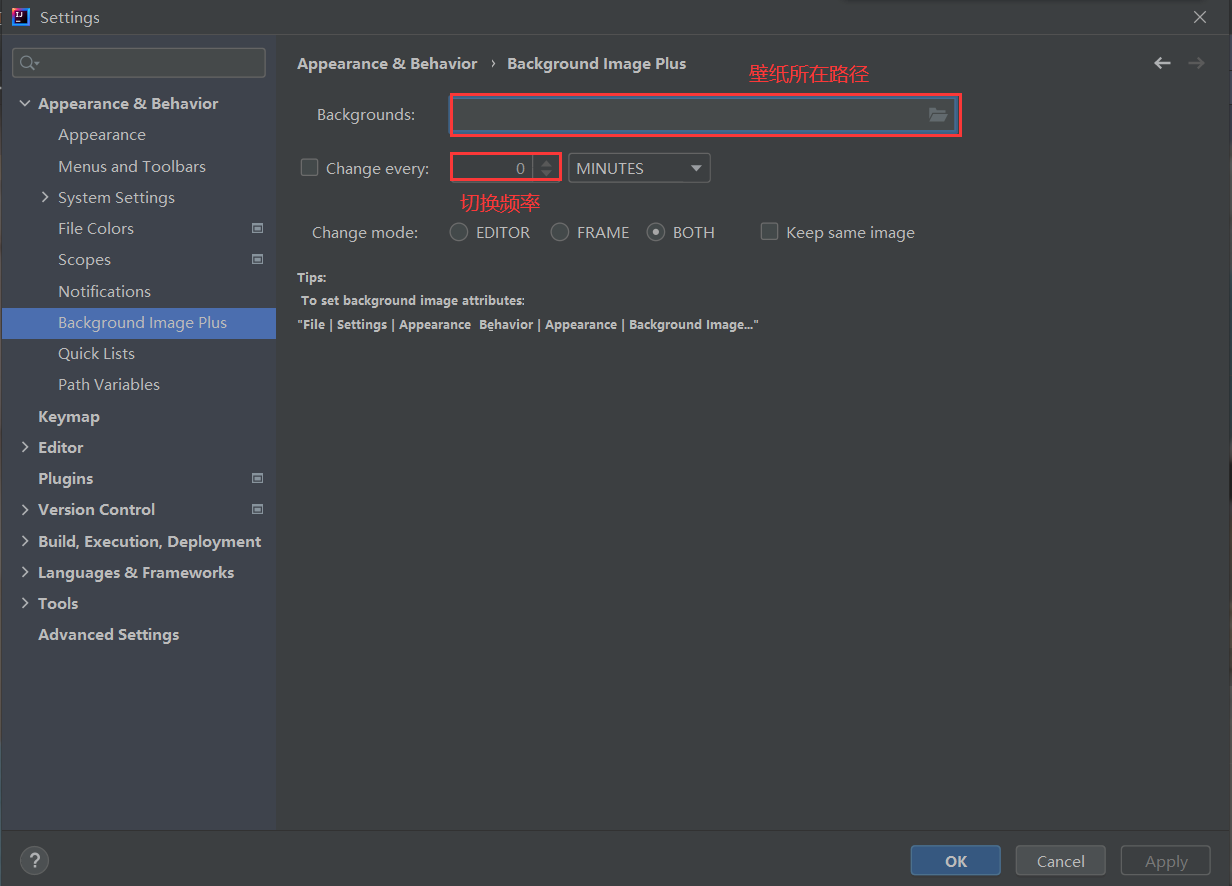Open help with question mark button
Image resolution: width=1232 pixels, height=886 pixels.
(34, 860)
